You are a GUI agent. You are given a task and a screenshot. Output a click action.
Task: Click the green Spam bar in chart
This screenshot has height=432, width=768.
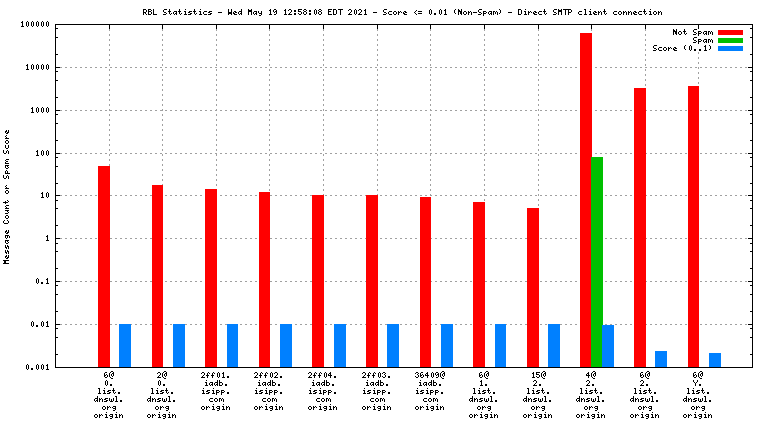tap(597, 260)
